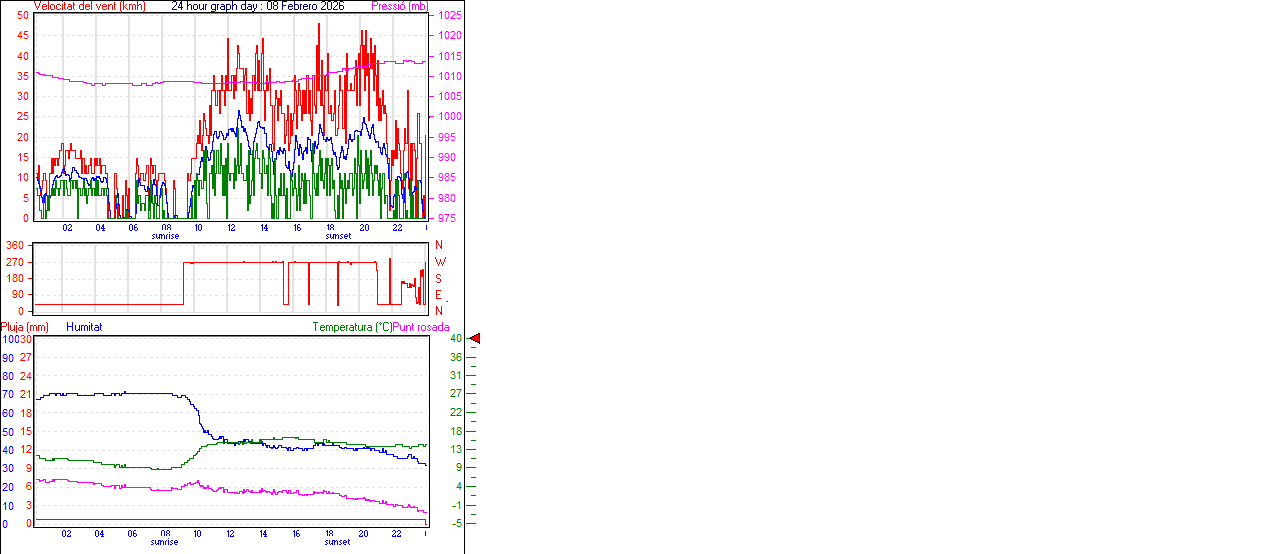Click the 'sunset' marker under wind graph
This screenshot has width=1280, height=554.
coord(337,236)
